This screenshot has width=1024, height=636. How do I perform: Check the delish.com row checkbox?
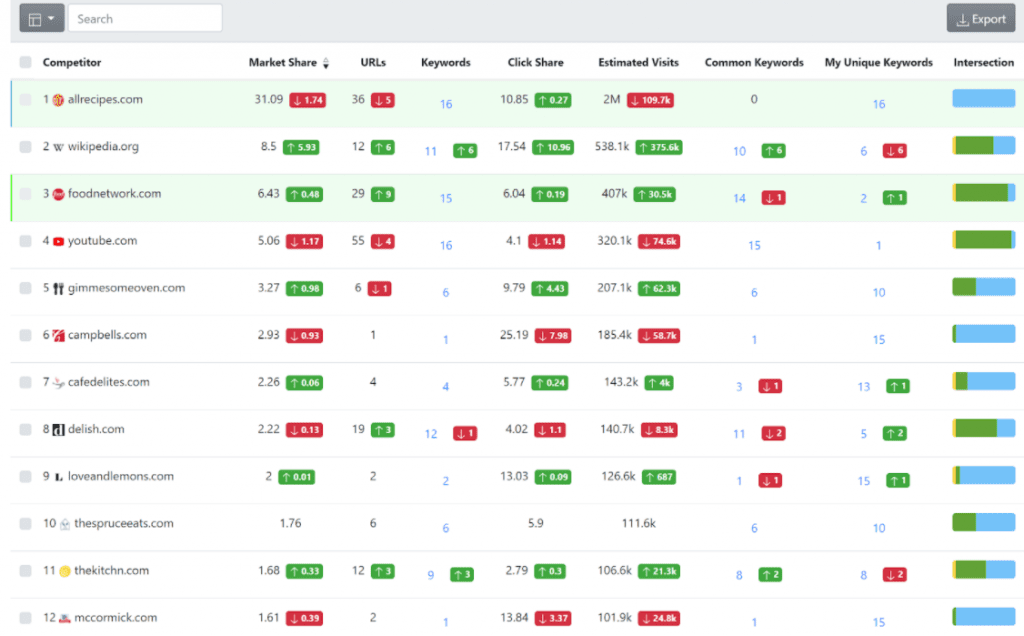pyautogui.click(x=25, y=430)
